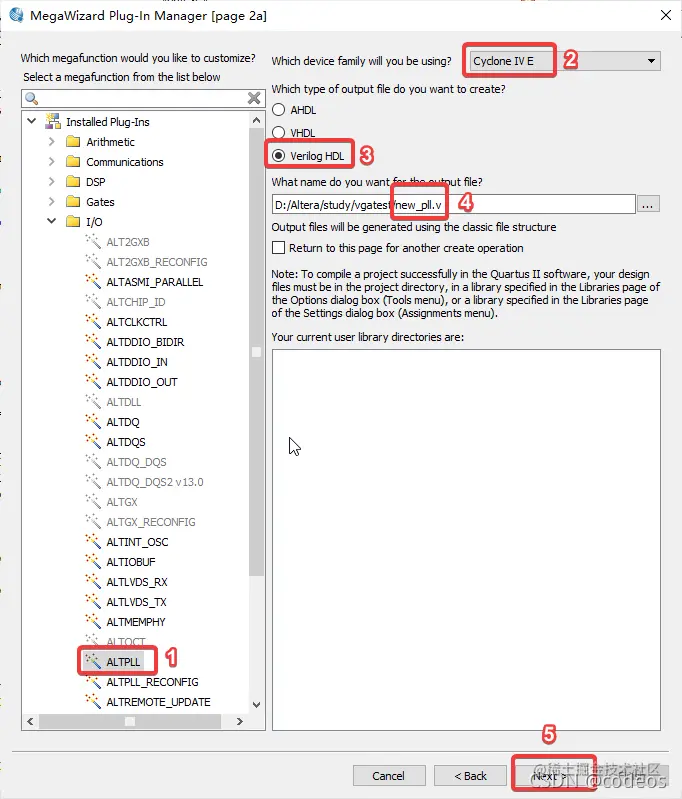Clear the megafunction search with X icon
The width and height of the screenshot is (682, 799).
click(x=254, y=98)
